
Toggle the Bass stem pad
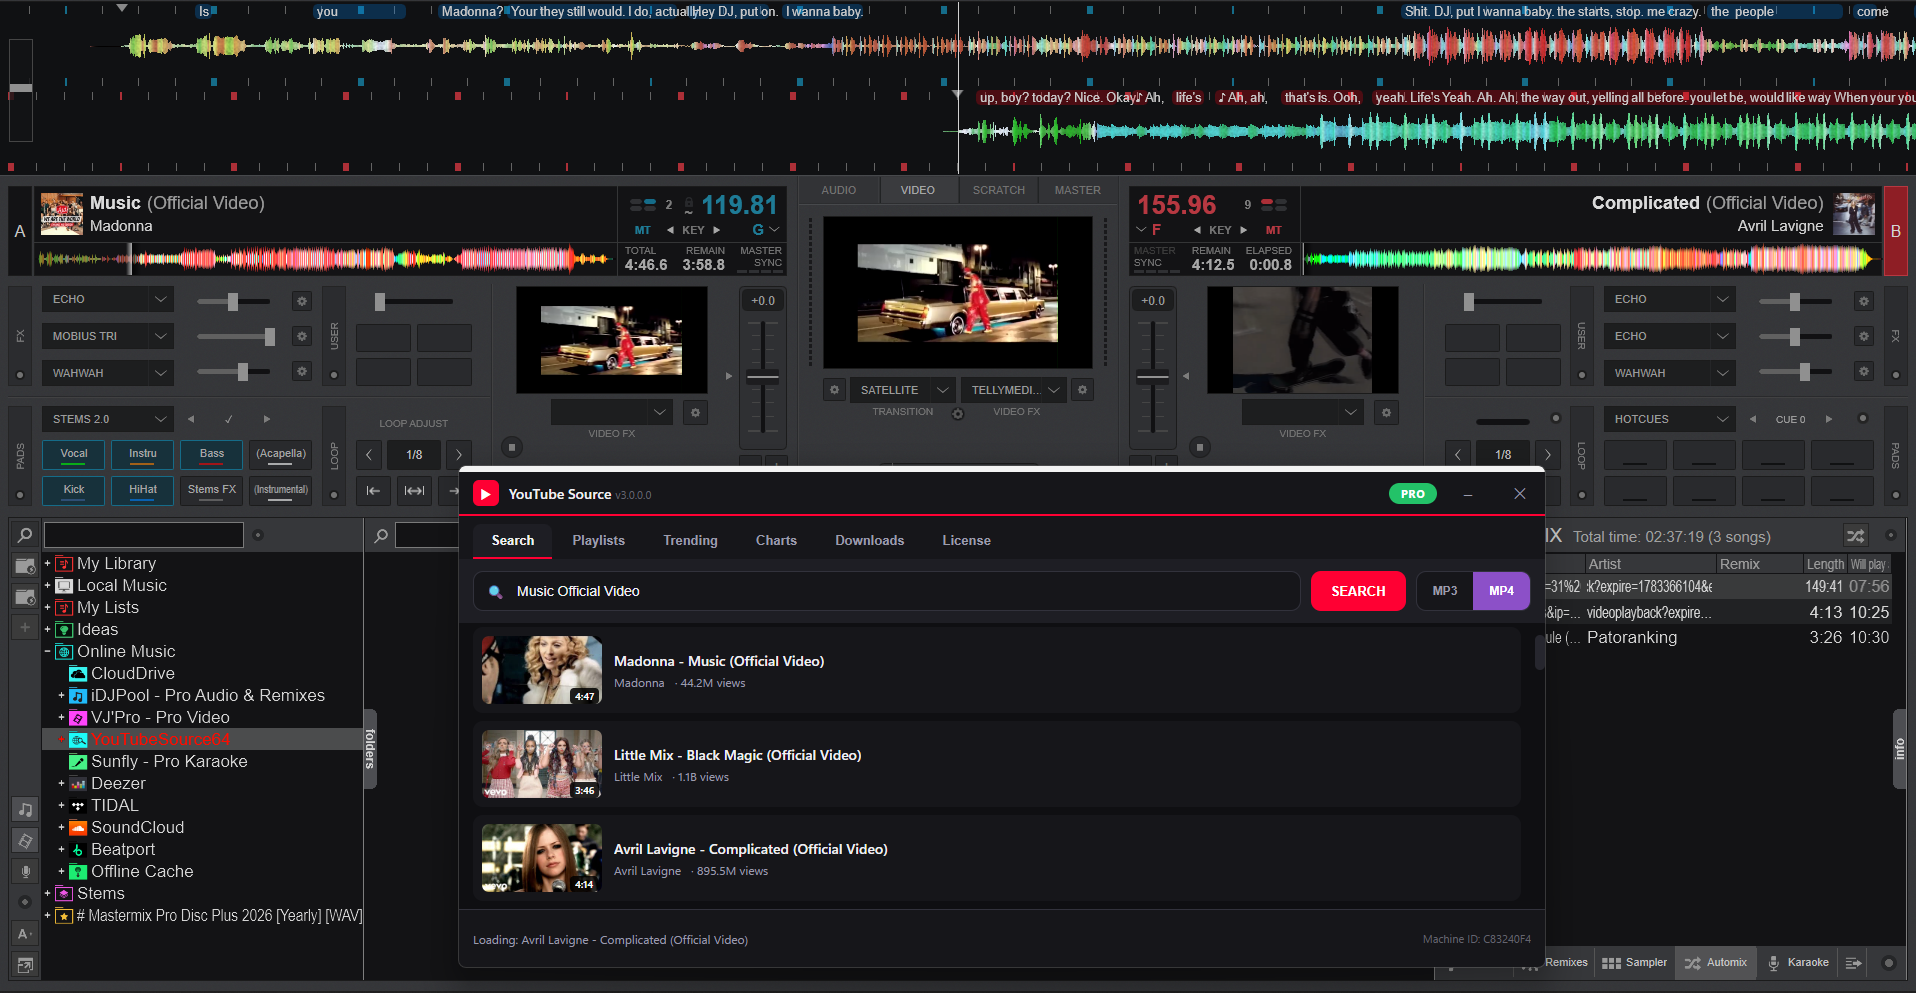[212, 454]
